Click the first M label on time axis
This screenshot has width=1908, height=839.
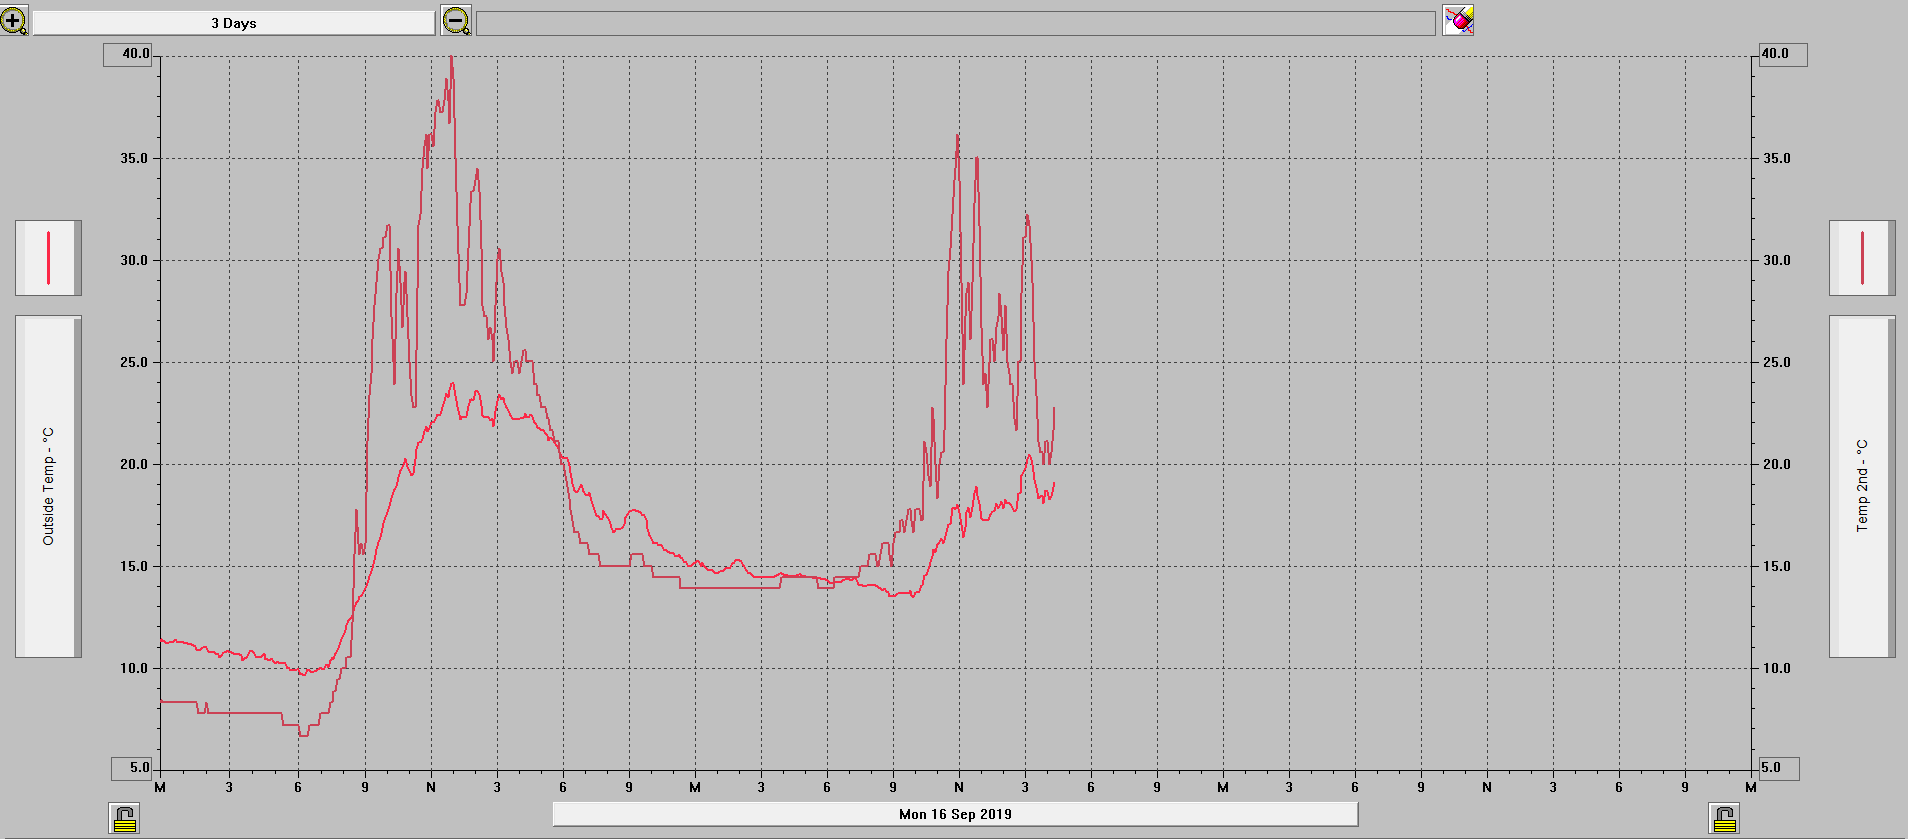point(160,787)
